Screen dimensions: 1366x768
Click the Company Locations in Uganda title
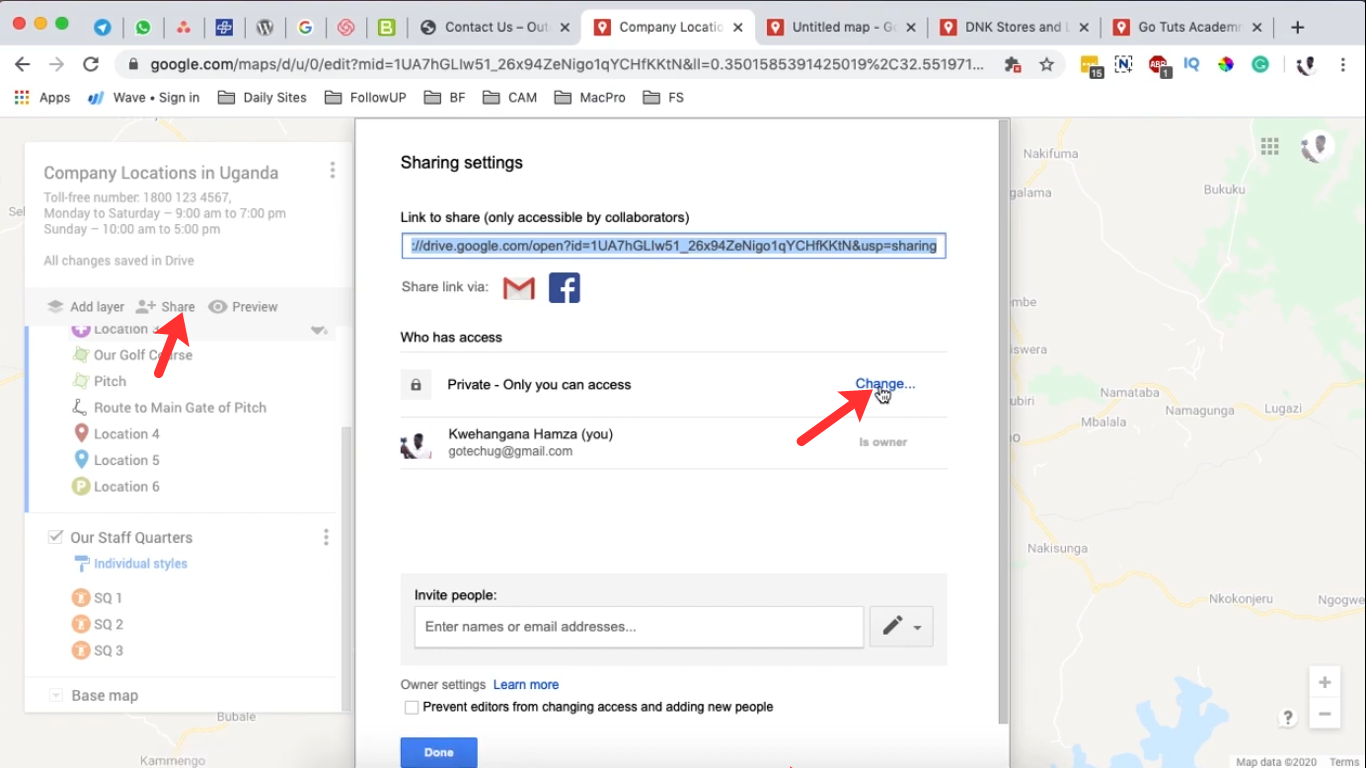tap(161, 172)
